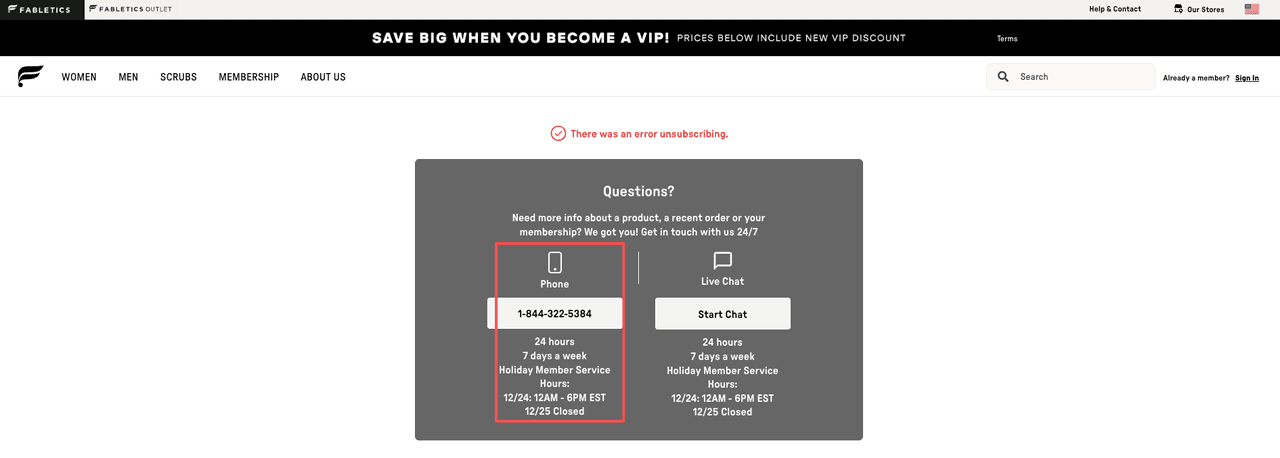Follow the Sign In link

(1246, 78)
